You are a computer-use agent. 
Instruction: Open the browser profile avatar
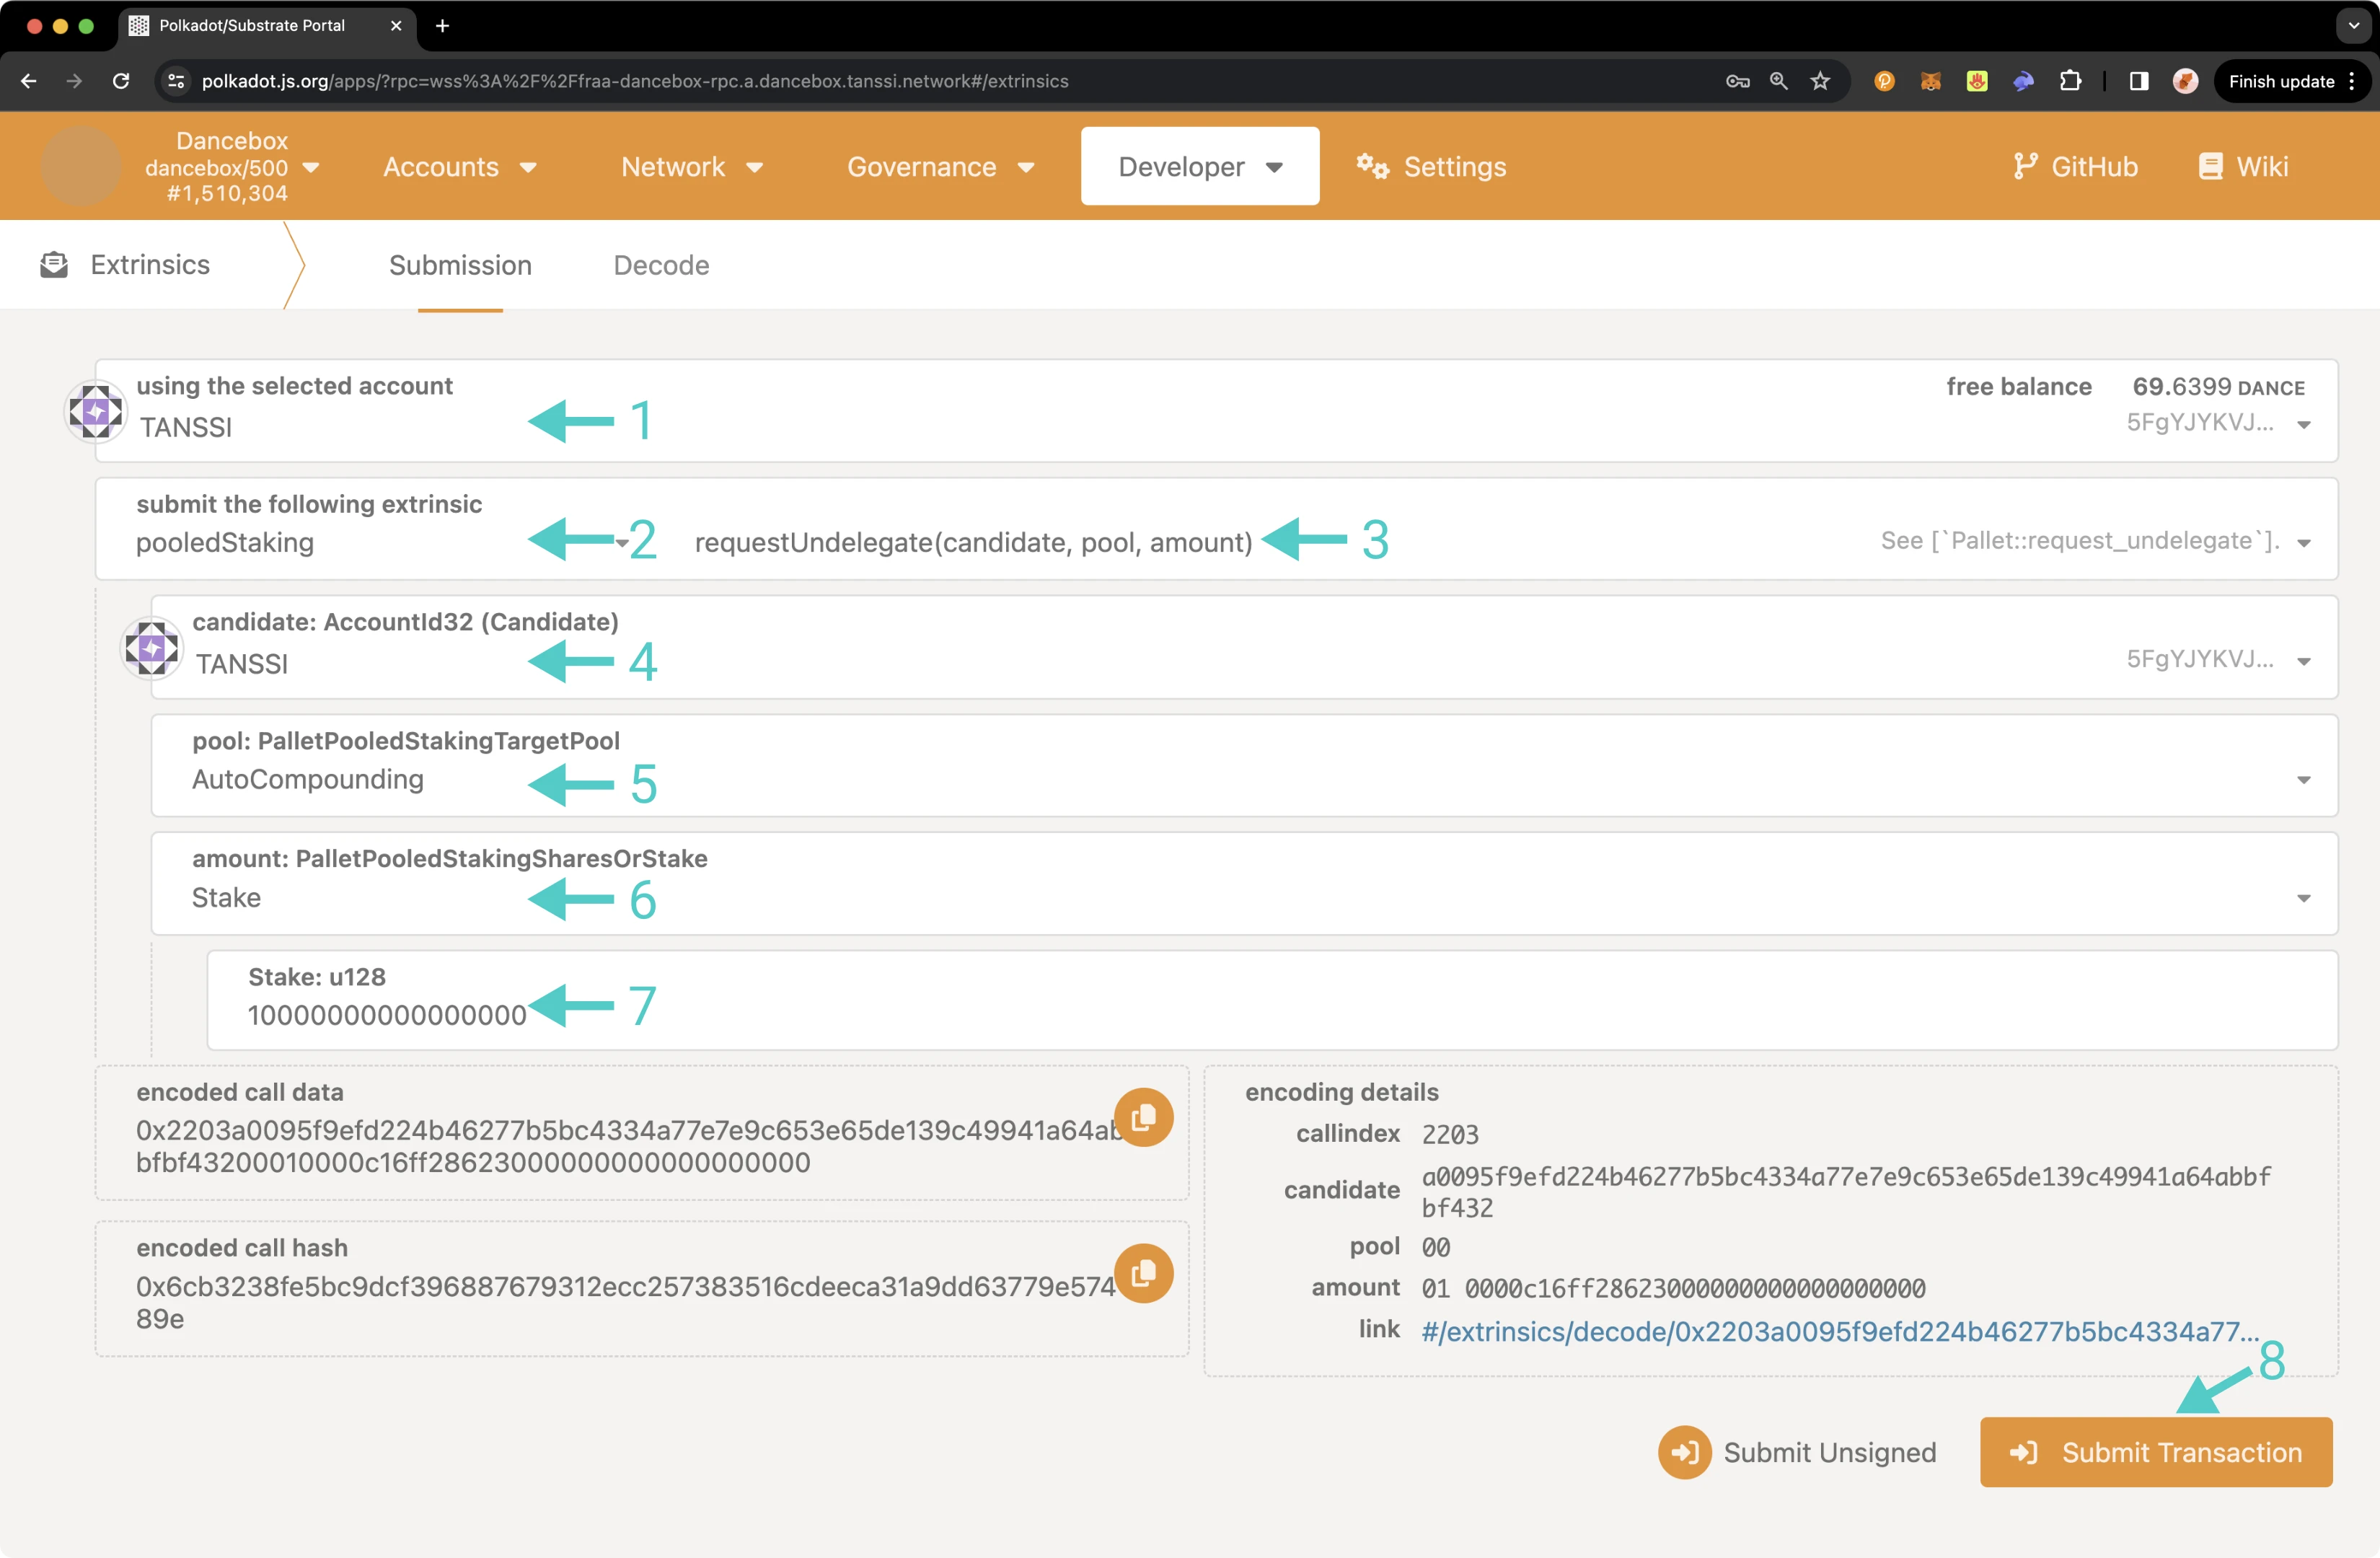(x=2185, y=81)
